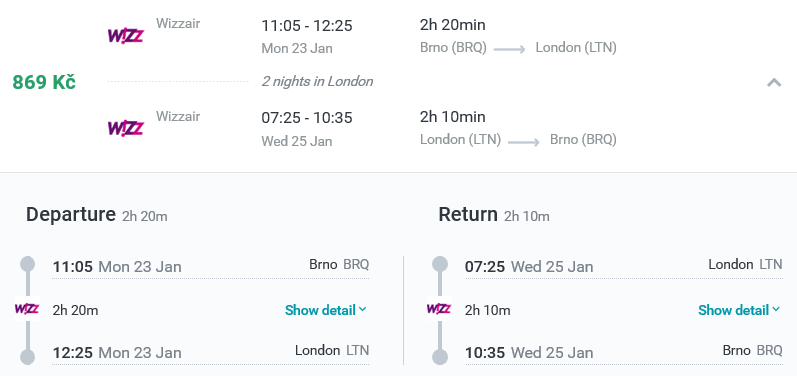Click arrow between Brno (BRQ) and London (LTN)

509,49
